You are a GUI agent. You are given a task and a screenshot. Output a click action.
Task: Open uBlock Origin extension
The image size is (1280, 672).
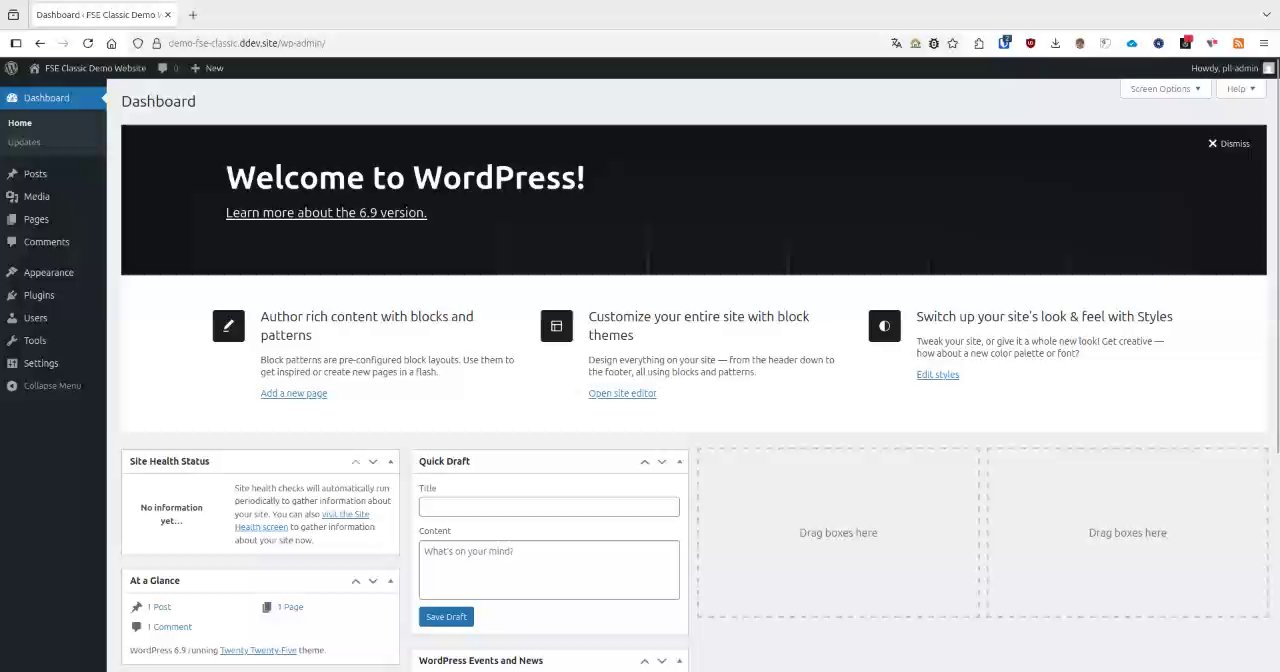[x=1031, y=43]
